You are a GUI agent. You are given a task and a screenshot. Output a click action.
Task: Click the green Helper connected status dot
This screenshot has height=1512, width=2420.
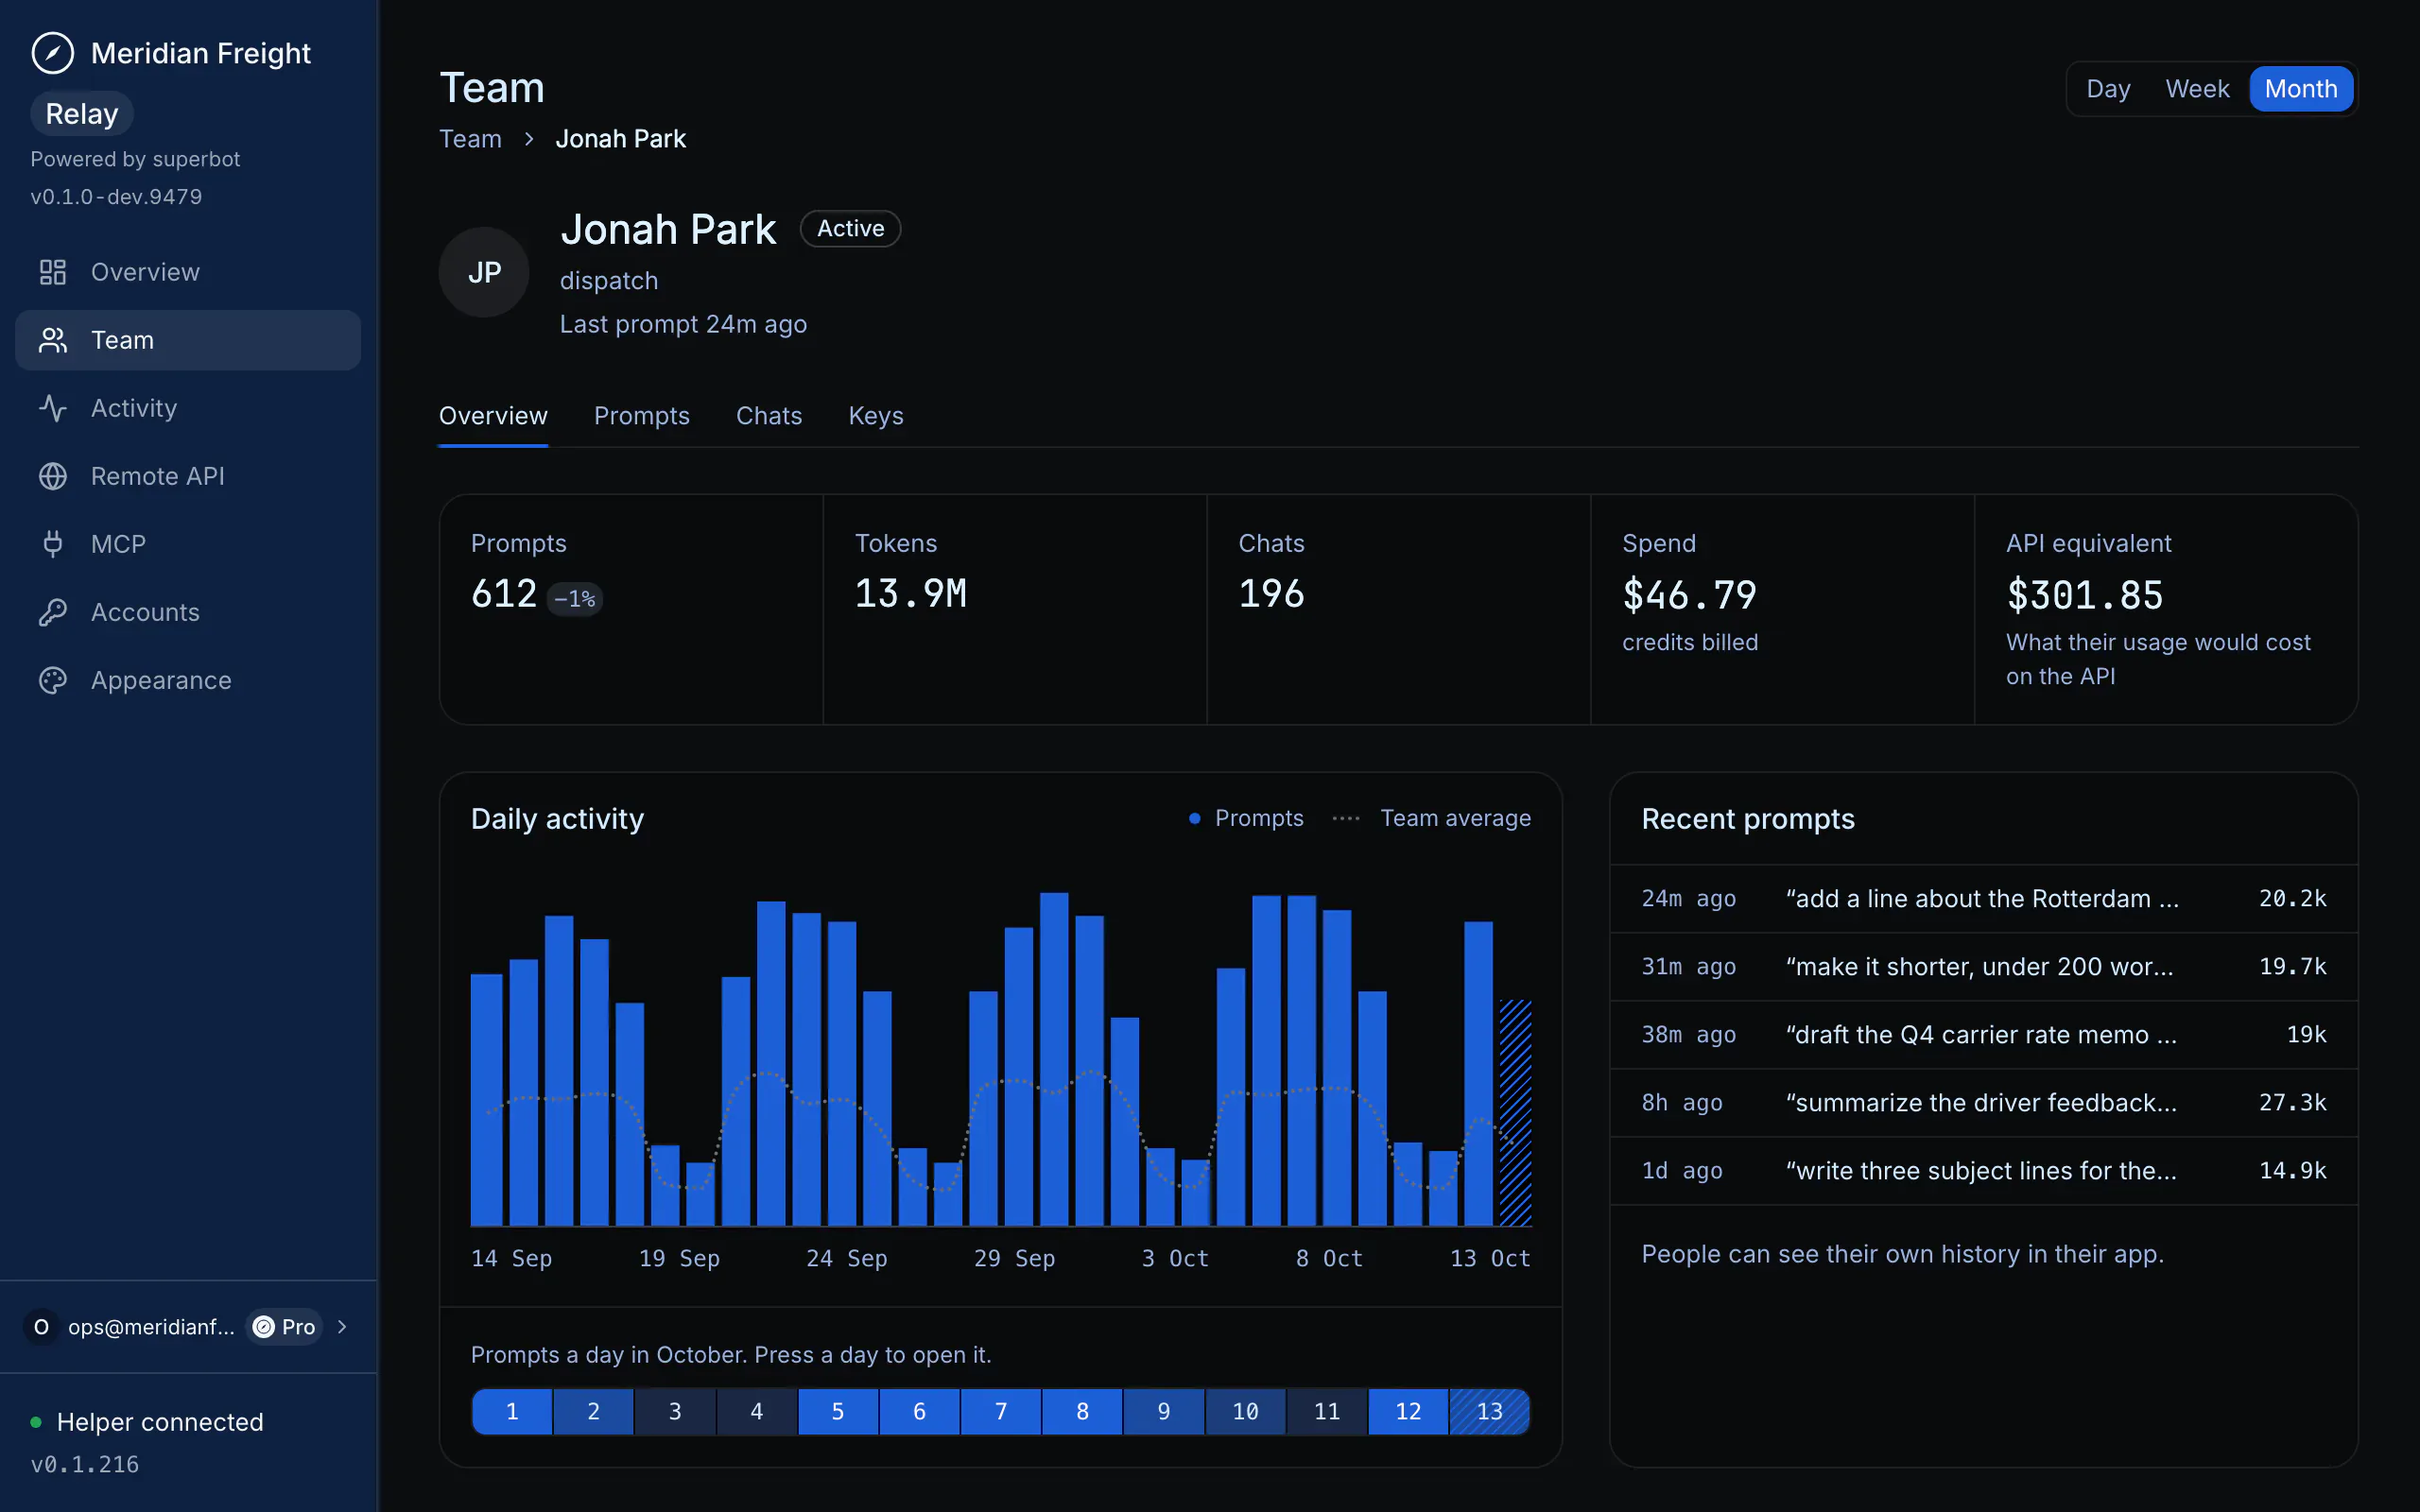point(36,1422)
